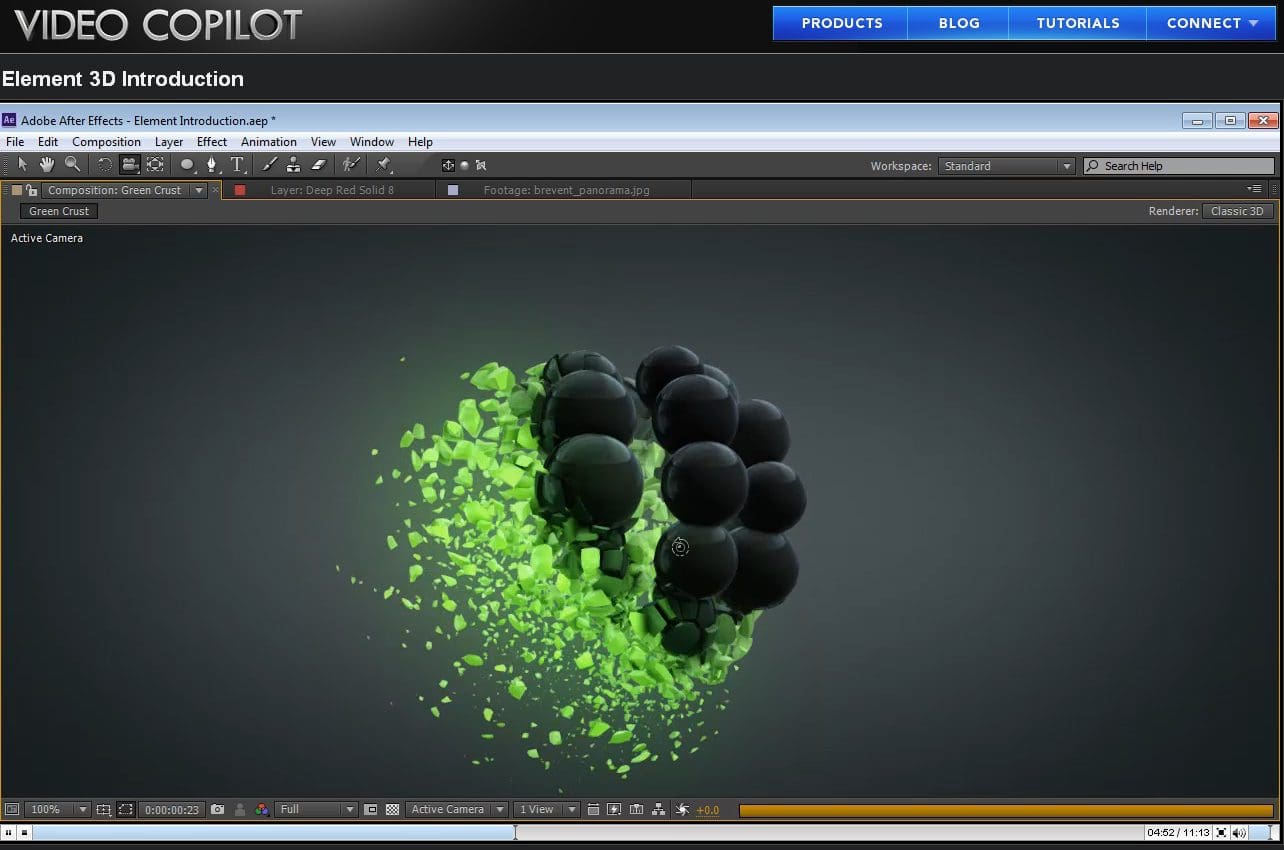Go to Products page link
Image resolution: width=1284 pixels, height=850 pixels.
click(841, 23)
